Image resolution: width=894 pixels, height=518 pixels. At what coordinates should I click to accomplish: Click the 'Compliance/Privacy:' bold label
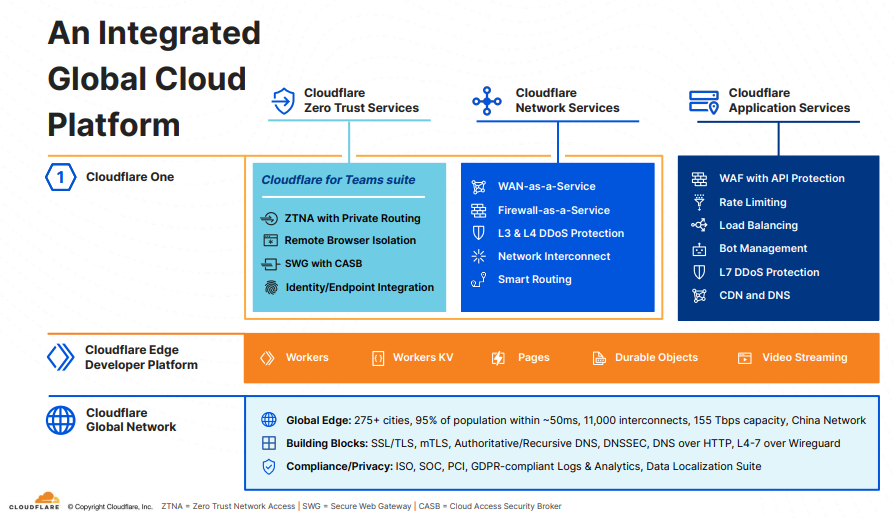[339, 466]
